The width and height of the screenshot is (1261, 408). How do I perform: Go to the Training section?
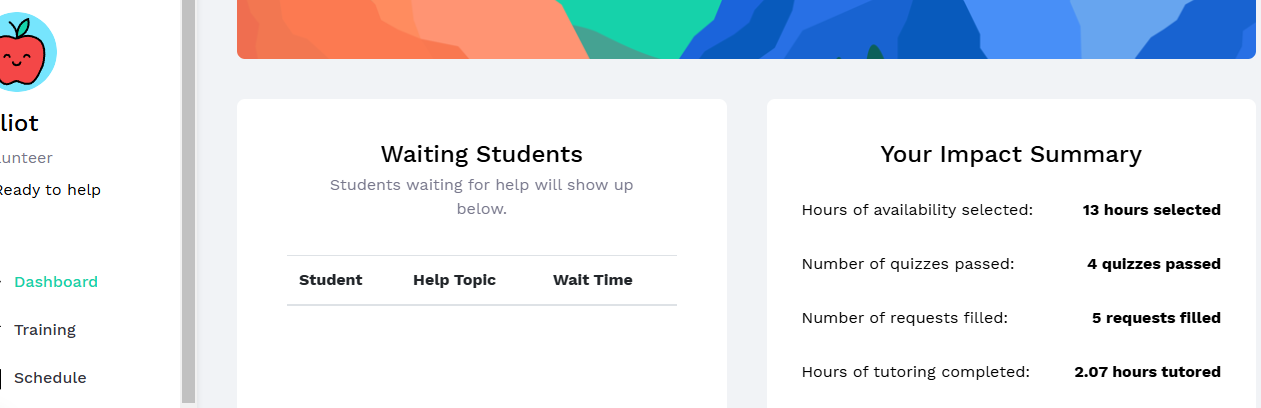[45, 330]
